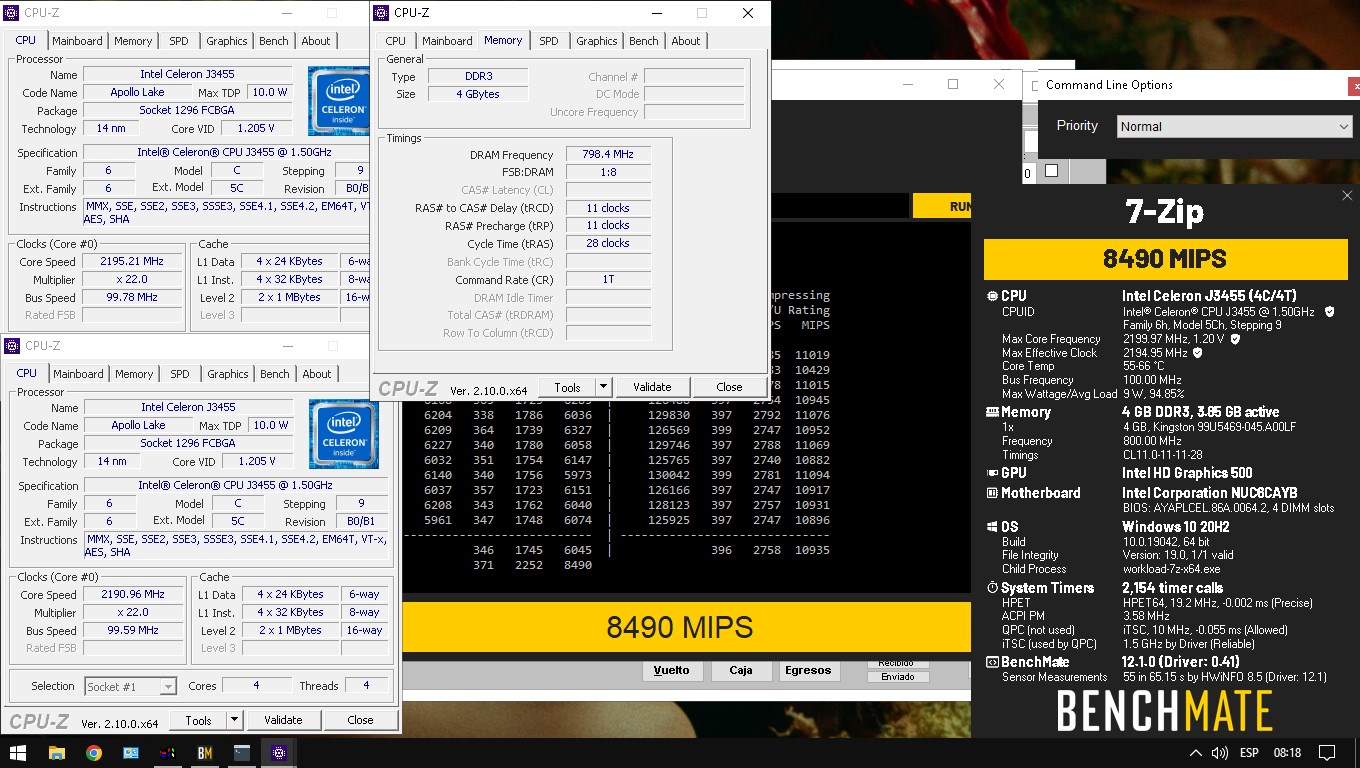Open the blue contact-card app on the taskbar
Image resolution: width=1360 pixels, height=768 pixels.
tap(131, 752)
